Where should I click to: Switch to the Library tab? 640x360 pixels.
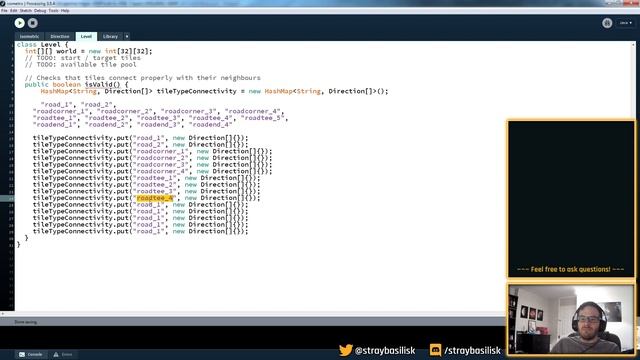pos(110,36)
